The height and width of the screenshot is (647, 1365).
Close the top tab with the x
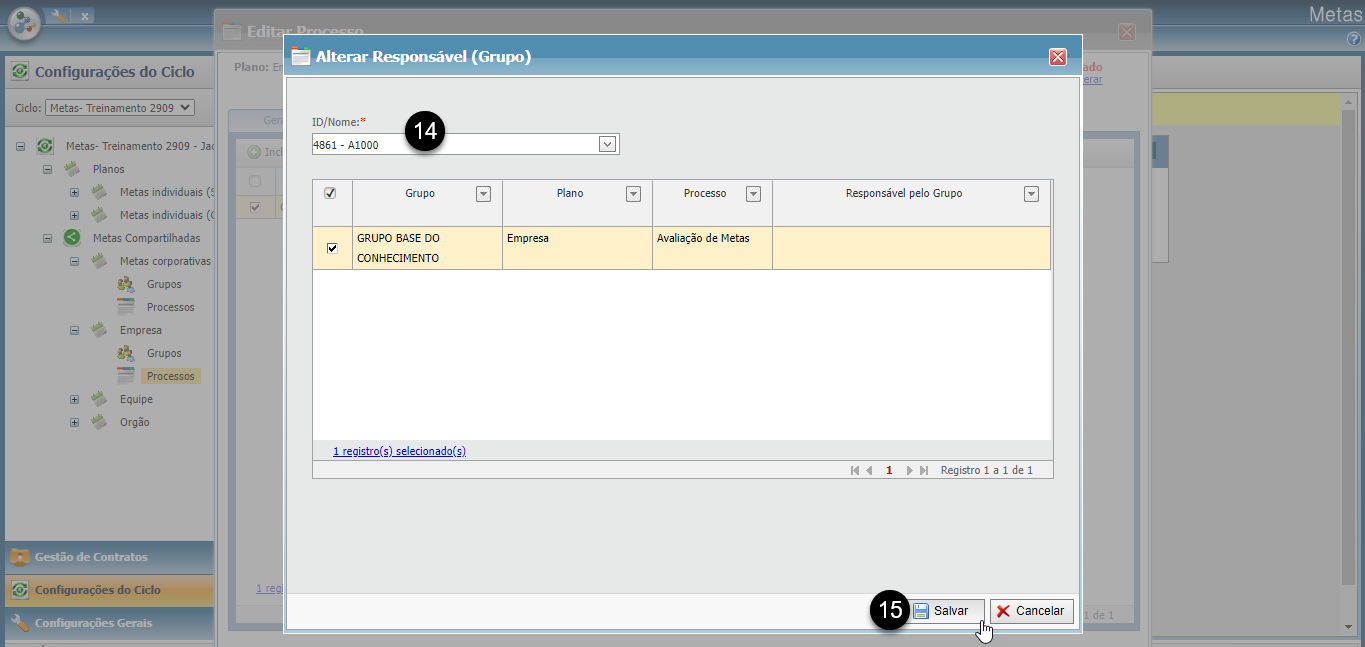point(84,17)
